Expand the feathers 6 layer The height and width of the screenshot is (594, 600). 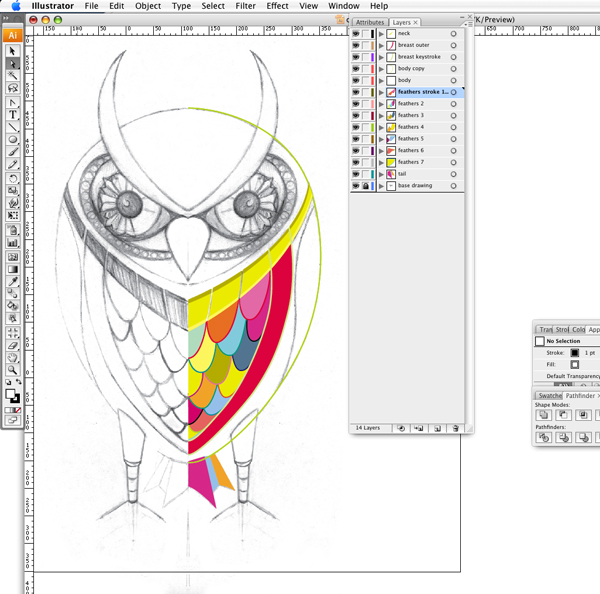[x=381, y=151]
